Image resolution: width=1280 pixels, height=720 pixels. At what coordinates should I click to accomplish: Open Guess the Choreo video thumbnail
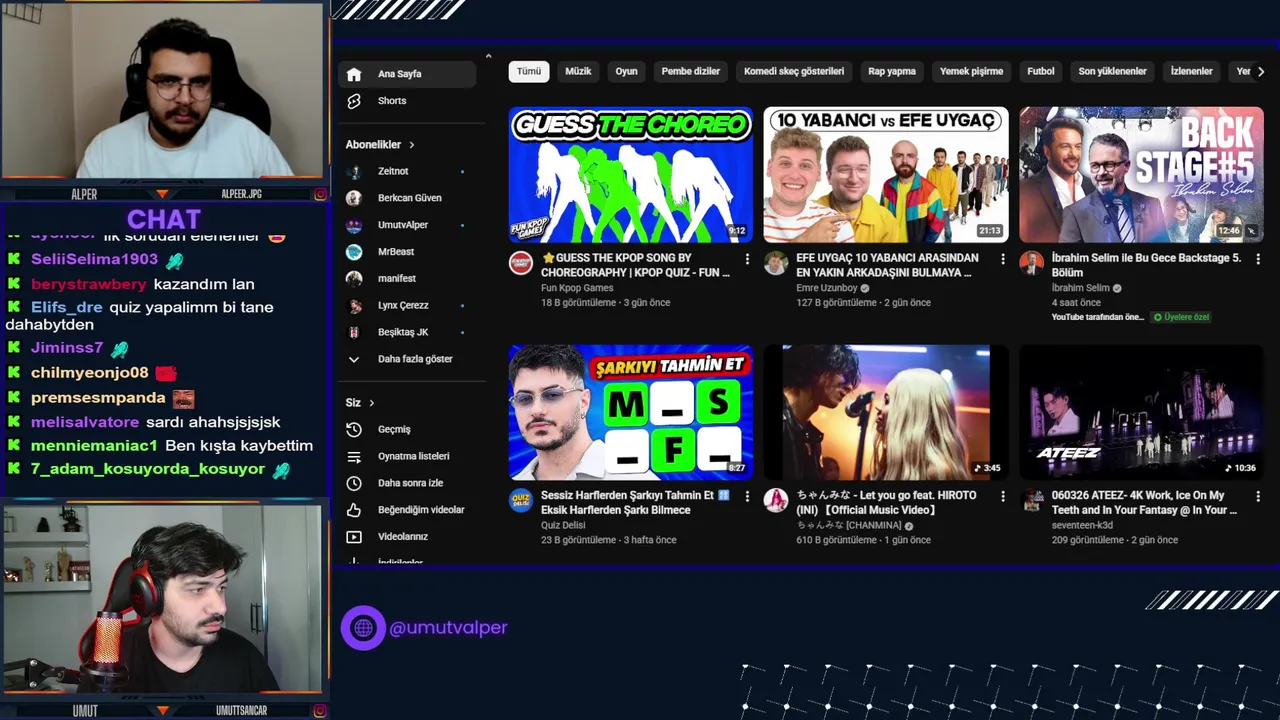(631, 175)
